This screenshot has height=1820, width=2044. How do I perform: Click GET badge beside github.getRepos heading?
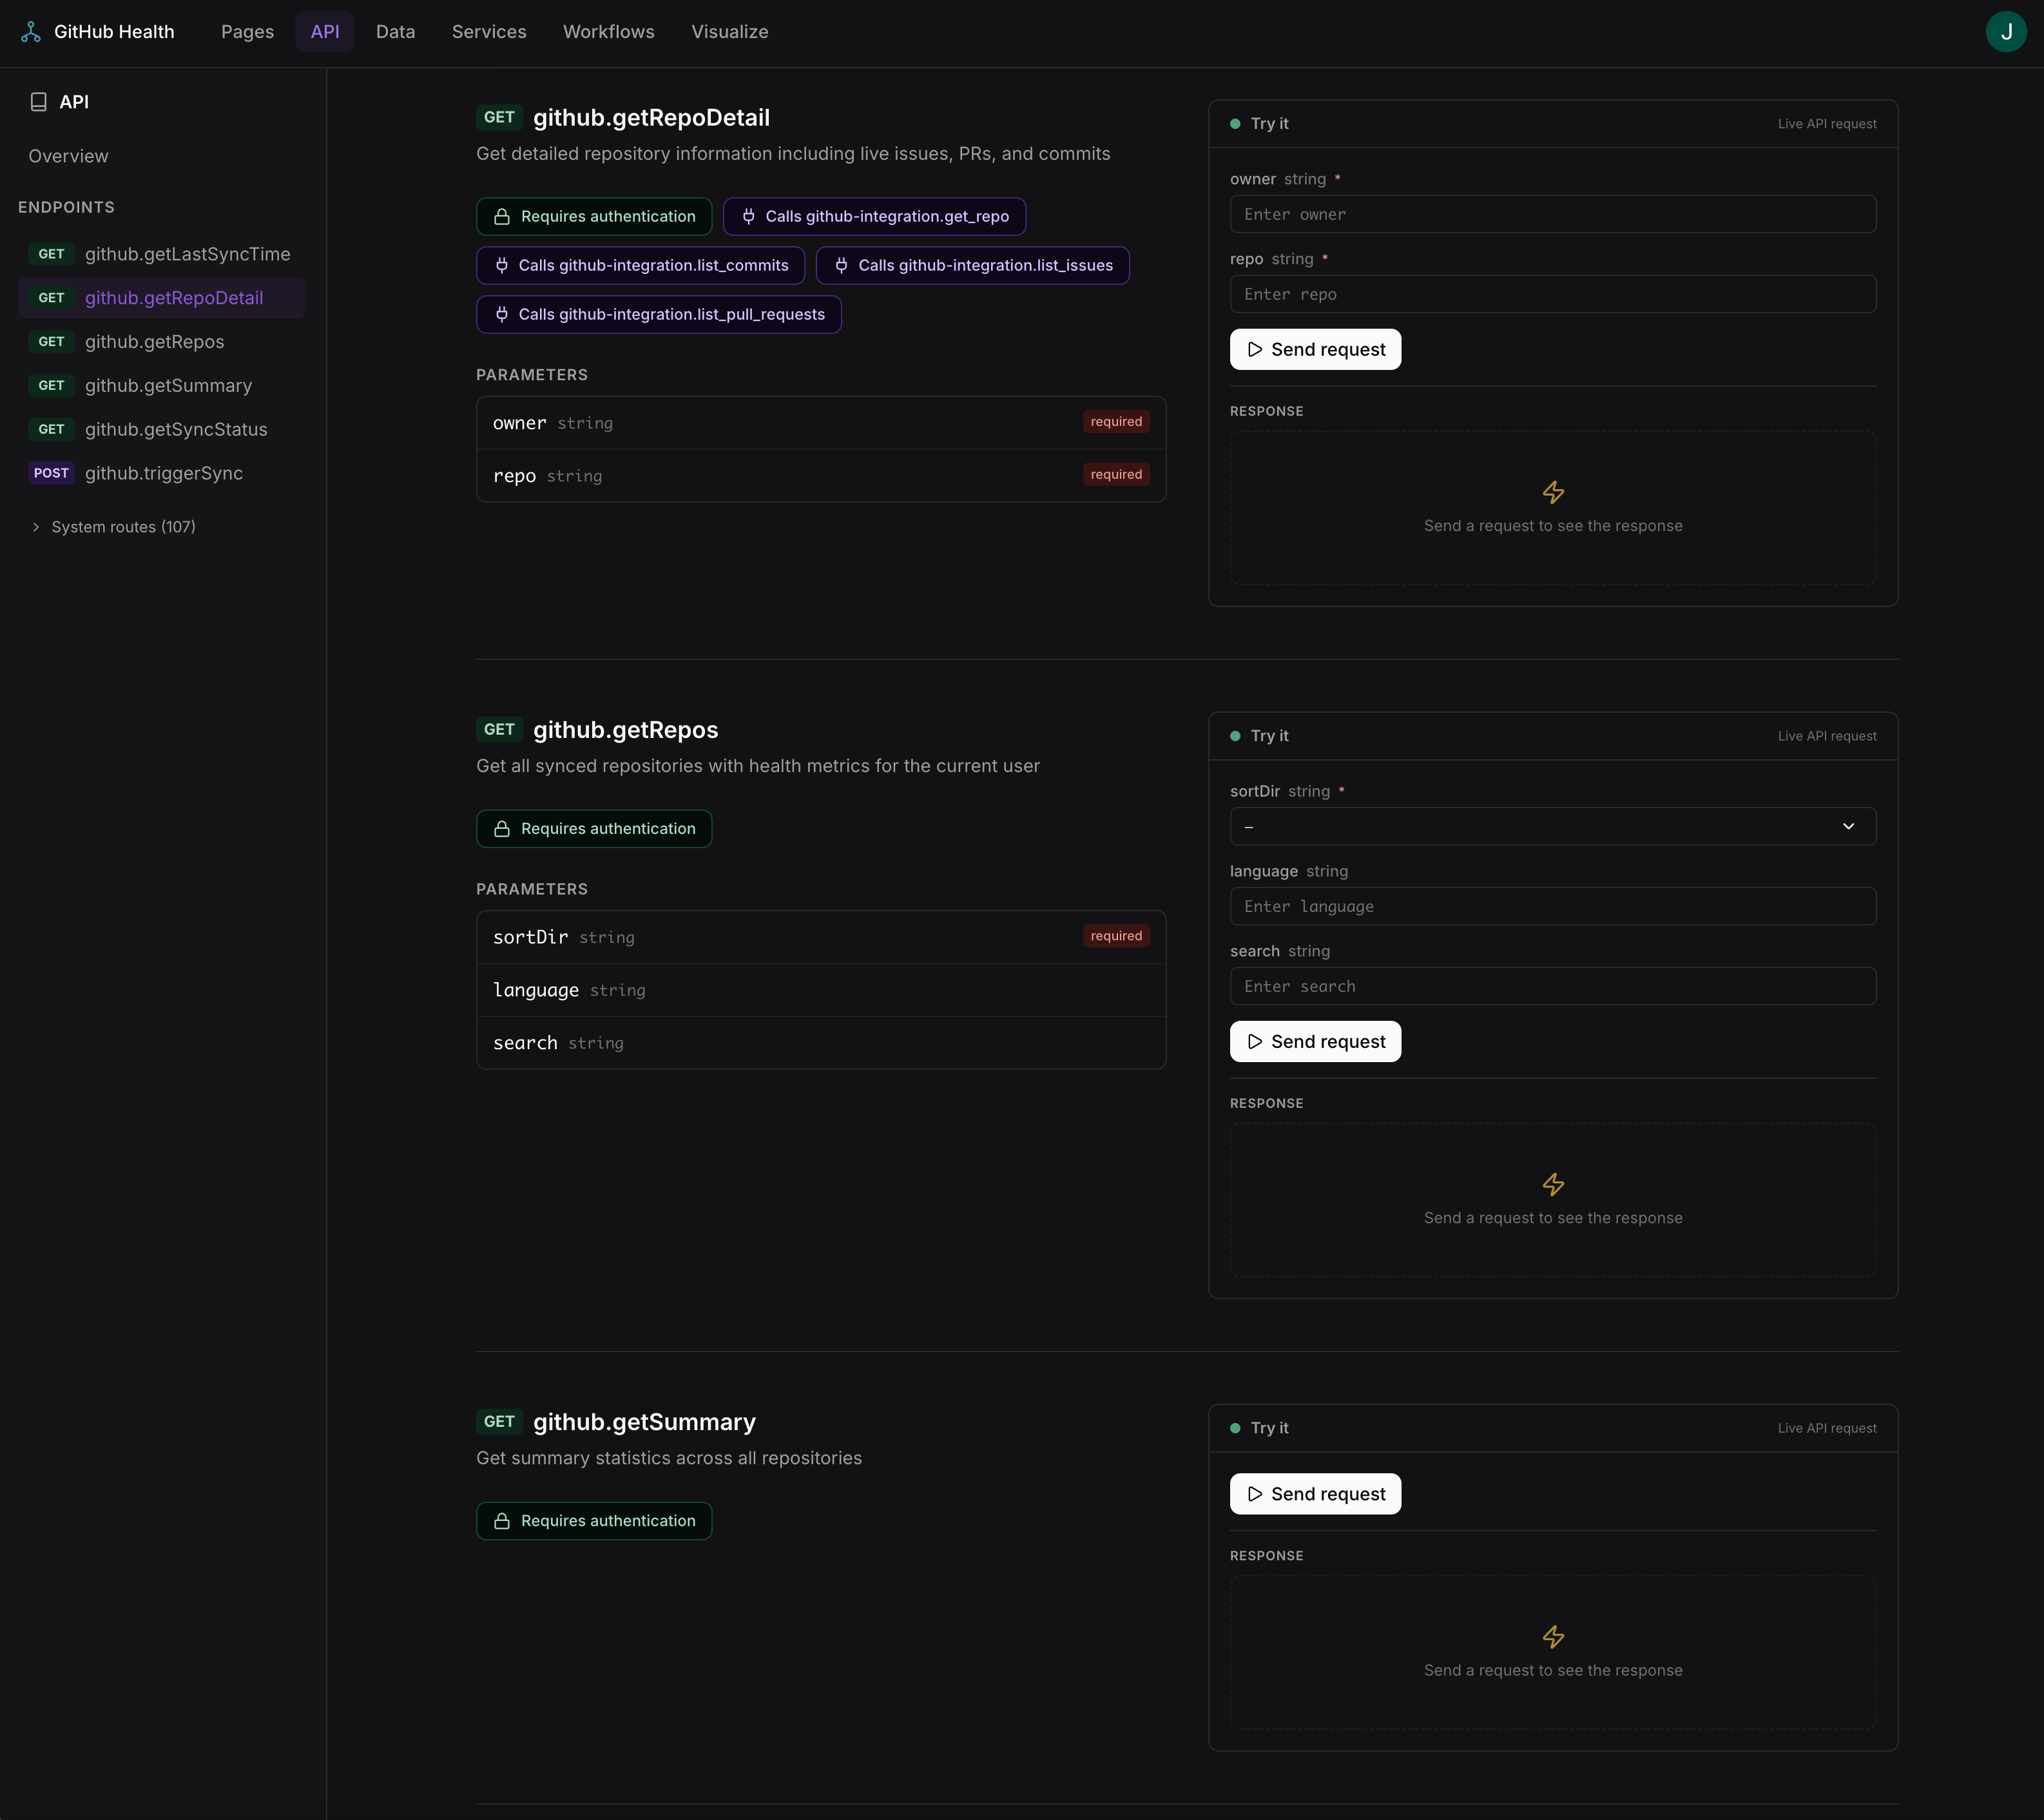click(x=499, y=730)
